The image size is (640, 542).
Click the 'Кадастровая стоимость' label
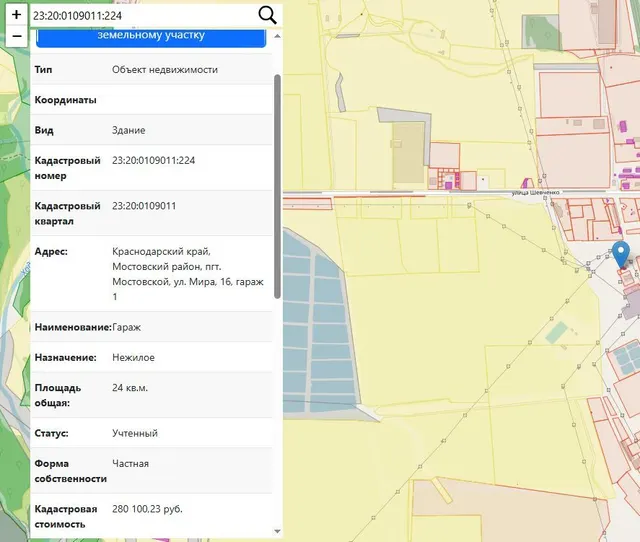pyautogui.click(x=66, y=516)
